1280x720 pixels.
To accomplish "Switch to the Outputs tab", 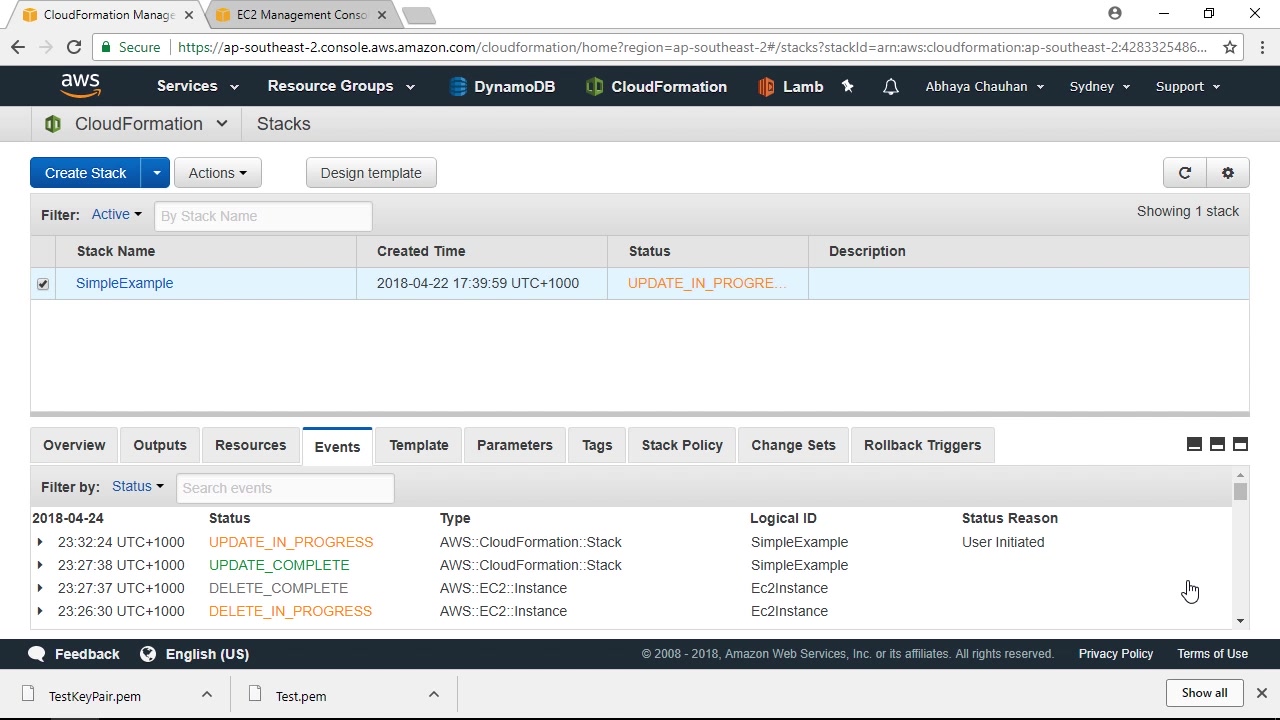I will point(160,445).
